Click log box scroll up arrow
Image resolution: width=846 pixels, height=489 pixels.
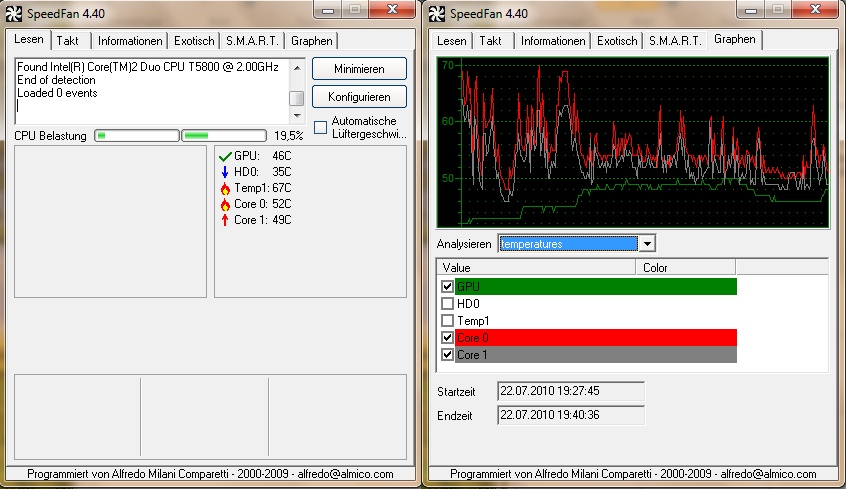(x=297, y=67)
